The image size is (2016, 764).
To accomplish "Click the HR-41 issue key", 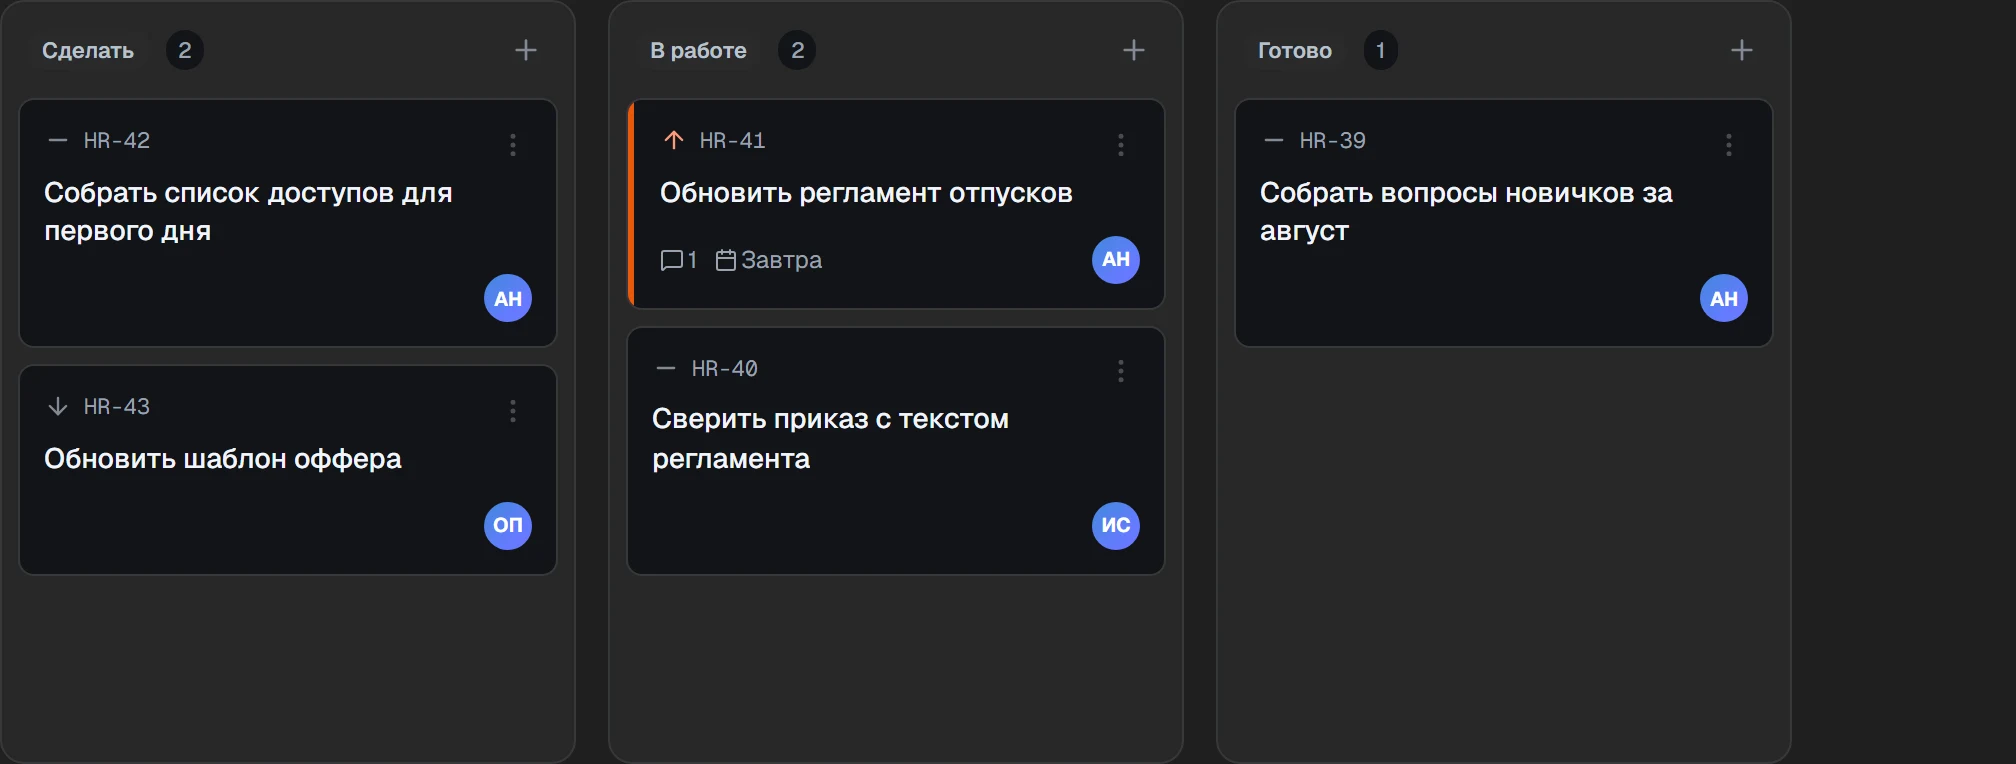I will point(733,141).
